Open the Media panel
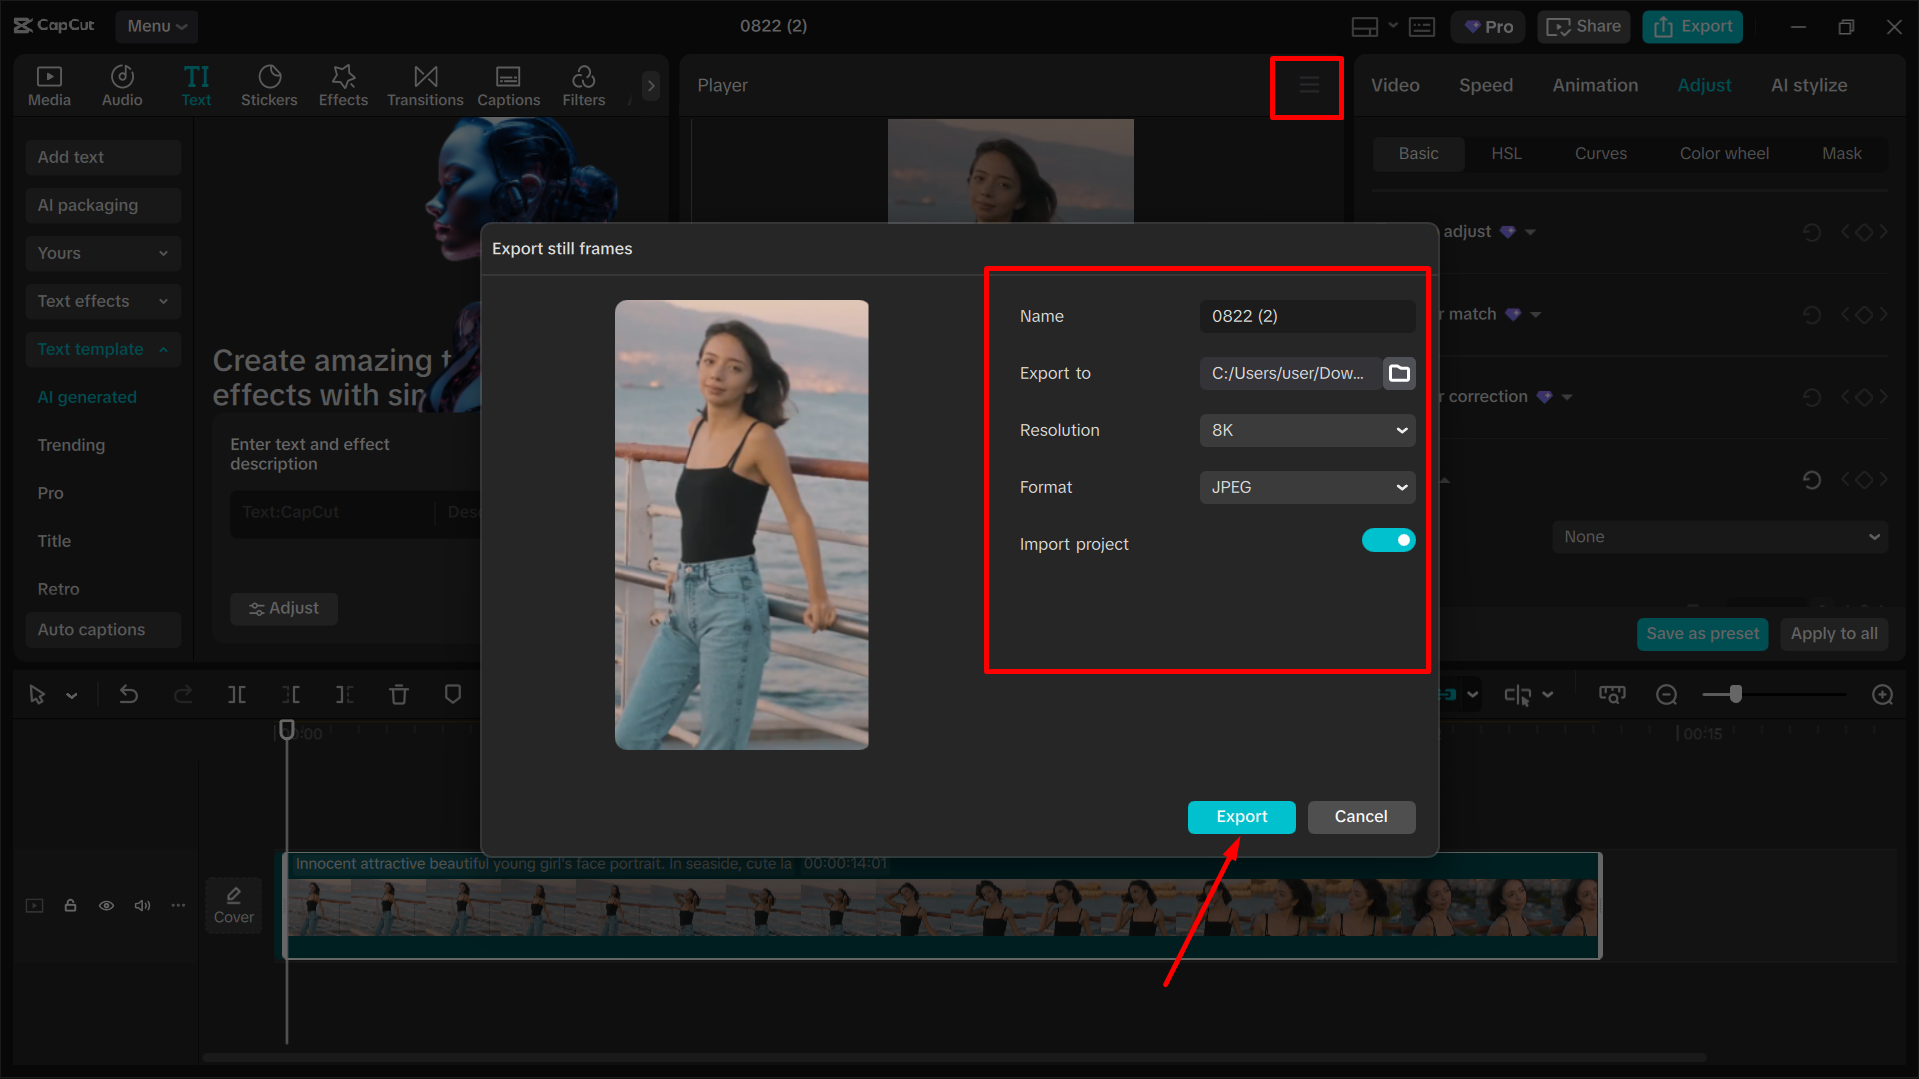 [49, 86]
